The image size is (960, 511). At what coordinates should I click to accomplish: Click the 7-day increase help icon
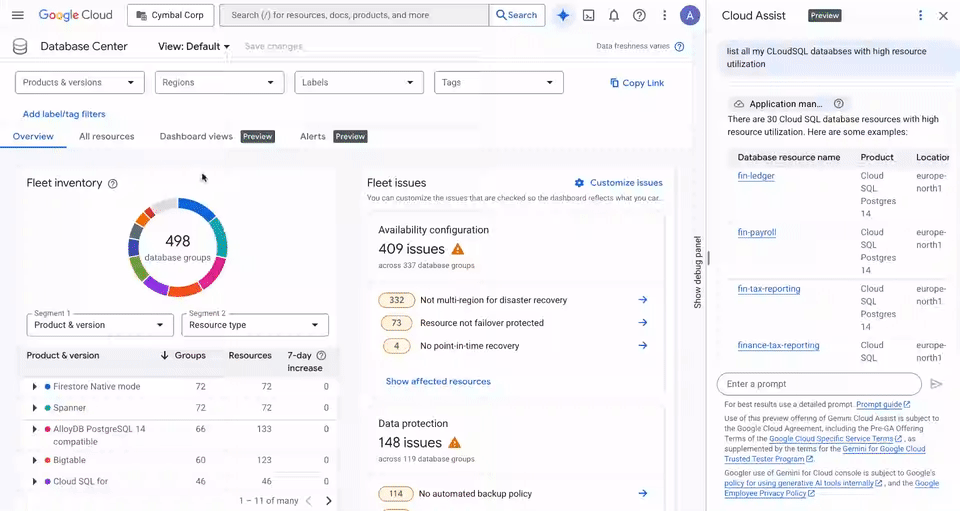click(321, 356)
